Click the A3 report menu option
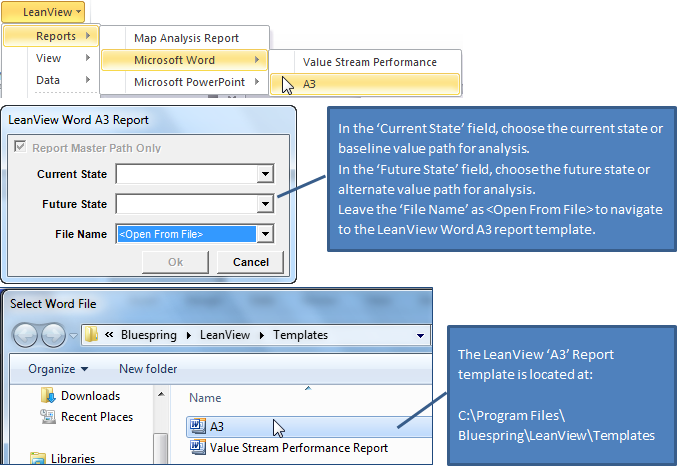Viewport: 678px width, 466px height. pos(310,84)
